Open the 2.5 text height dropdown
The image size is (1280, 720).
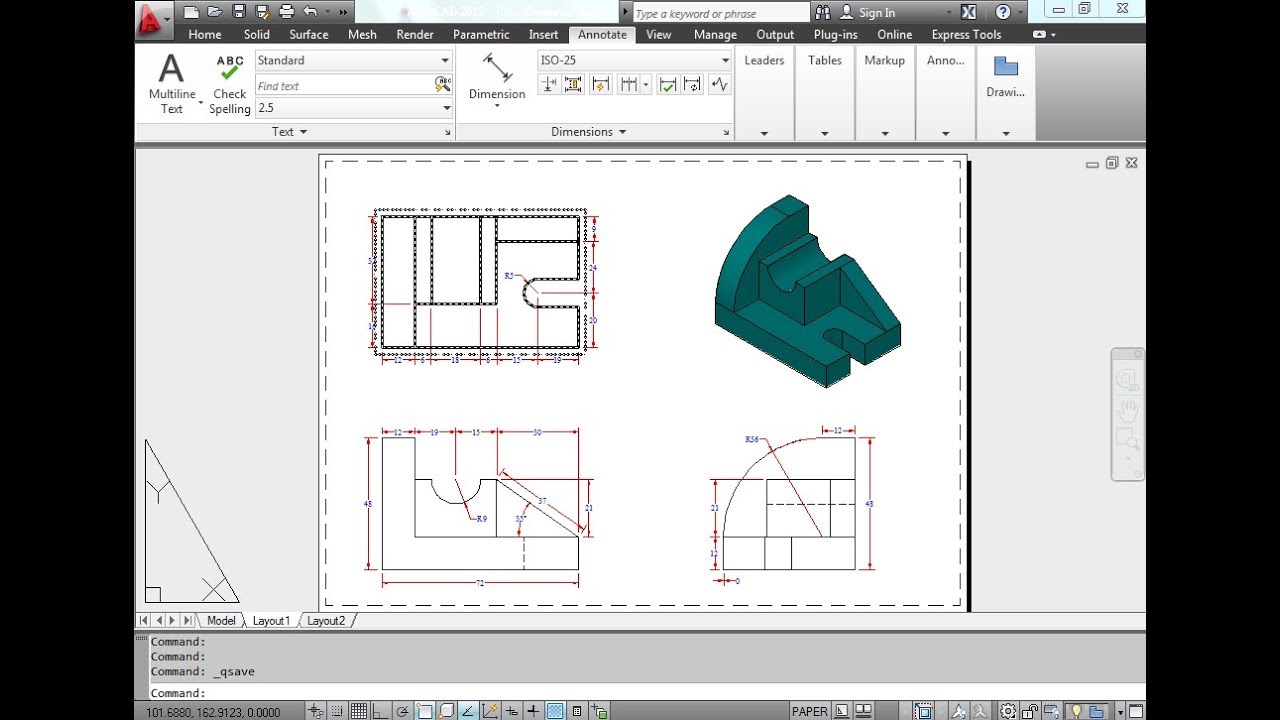pos(354,108)
